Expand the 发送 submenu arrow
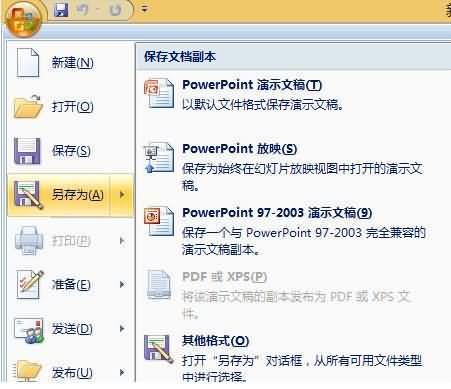Image resolution: width=451 pixels, height=389 pixels. [x=122, y=329]
